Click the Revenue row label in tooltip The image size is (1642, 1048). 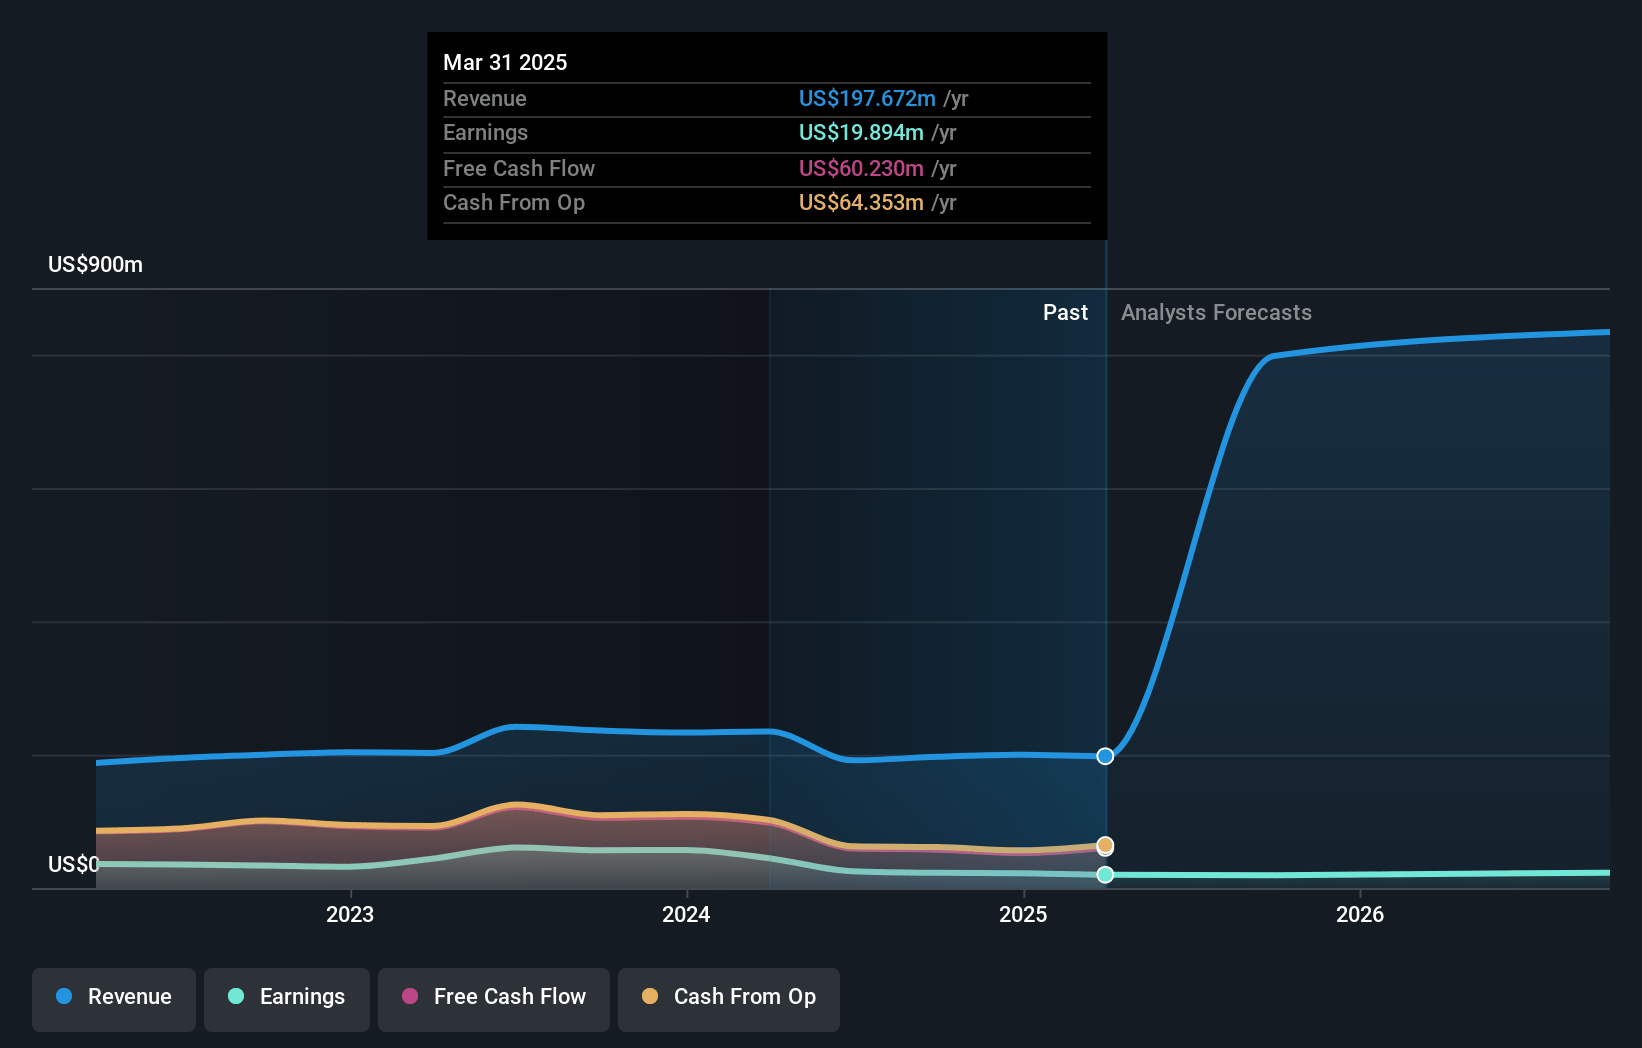485,99
